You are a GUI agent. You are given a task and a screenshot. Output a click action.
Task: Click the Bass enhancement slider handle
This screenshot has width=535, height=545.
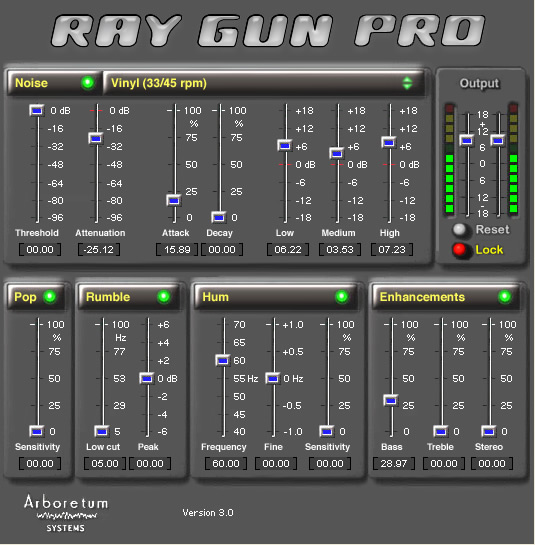(390, 400)
